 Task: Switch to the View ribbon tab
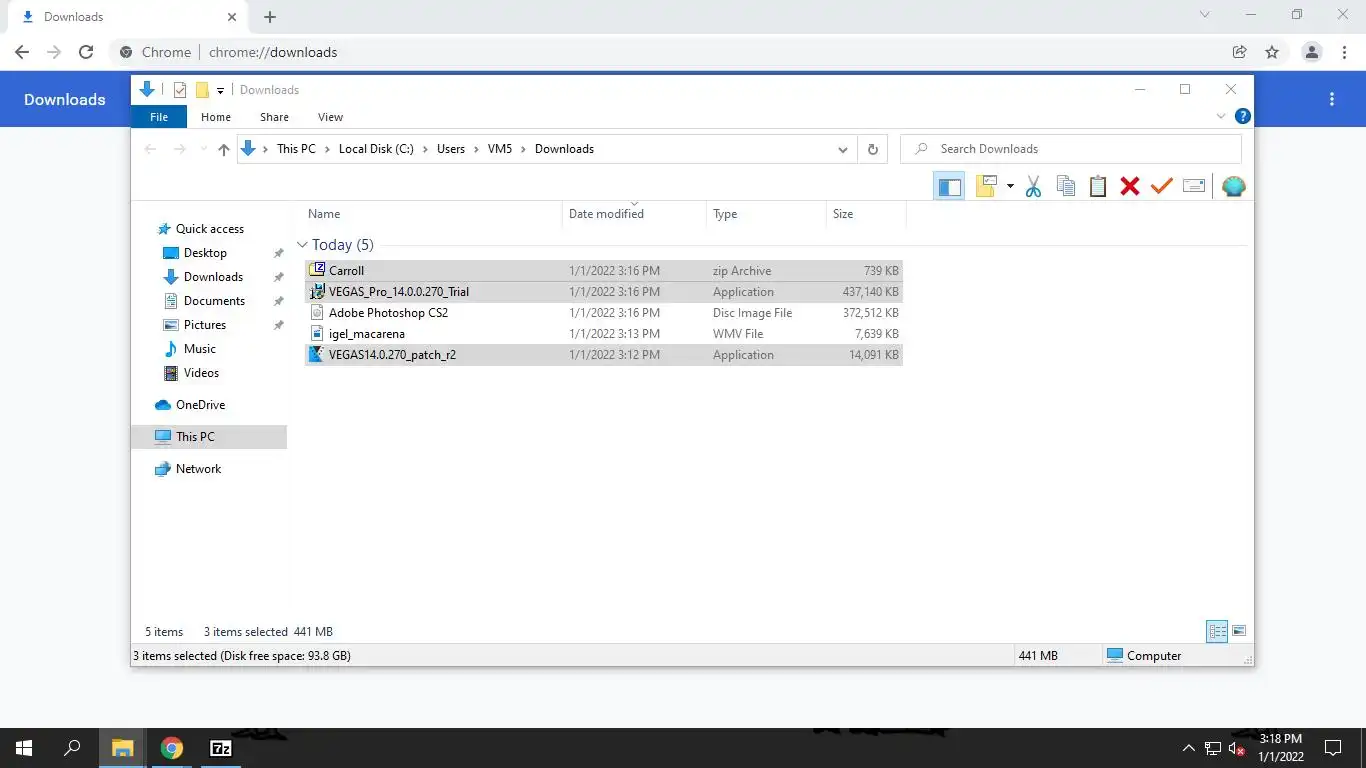[x=330, y=117]
